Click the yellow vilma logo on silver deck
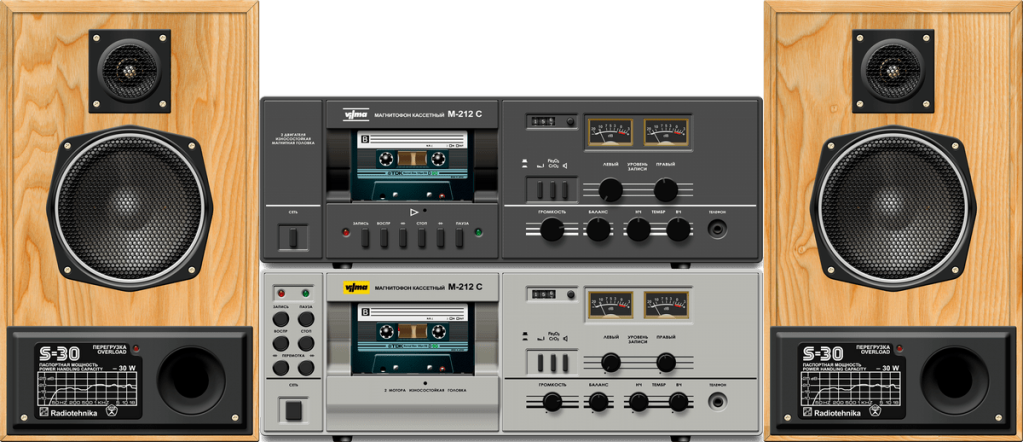The image size is (1023, 442). click(356, 287)
